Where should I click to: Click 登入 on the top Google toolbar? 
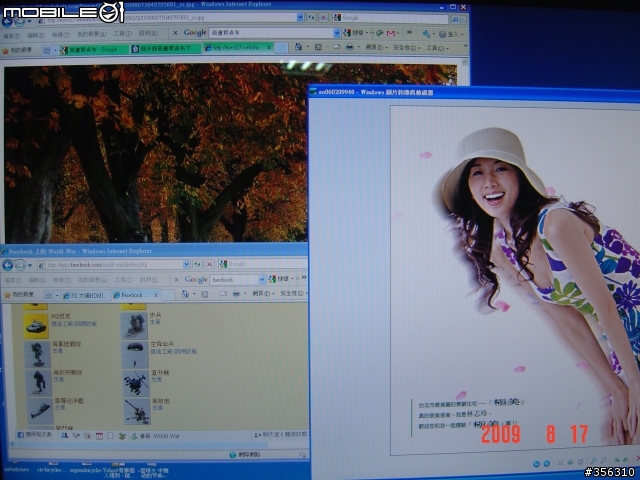449,34
